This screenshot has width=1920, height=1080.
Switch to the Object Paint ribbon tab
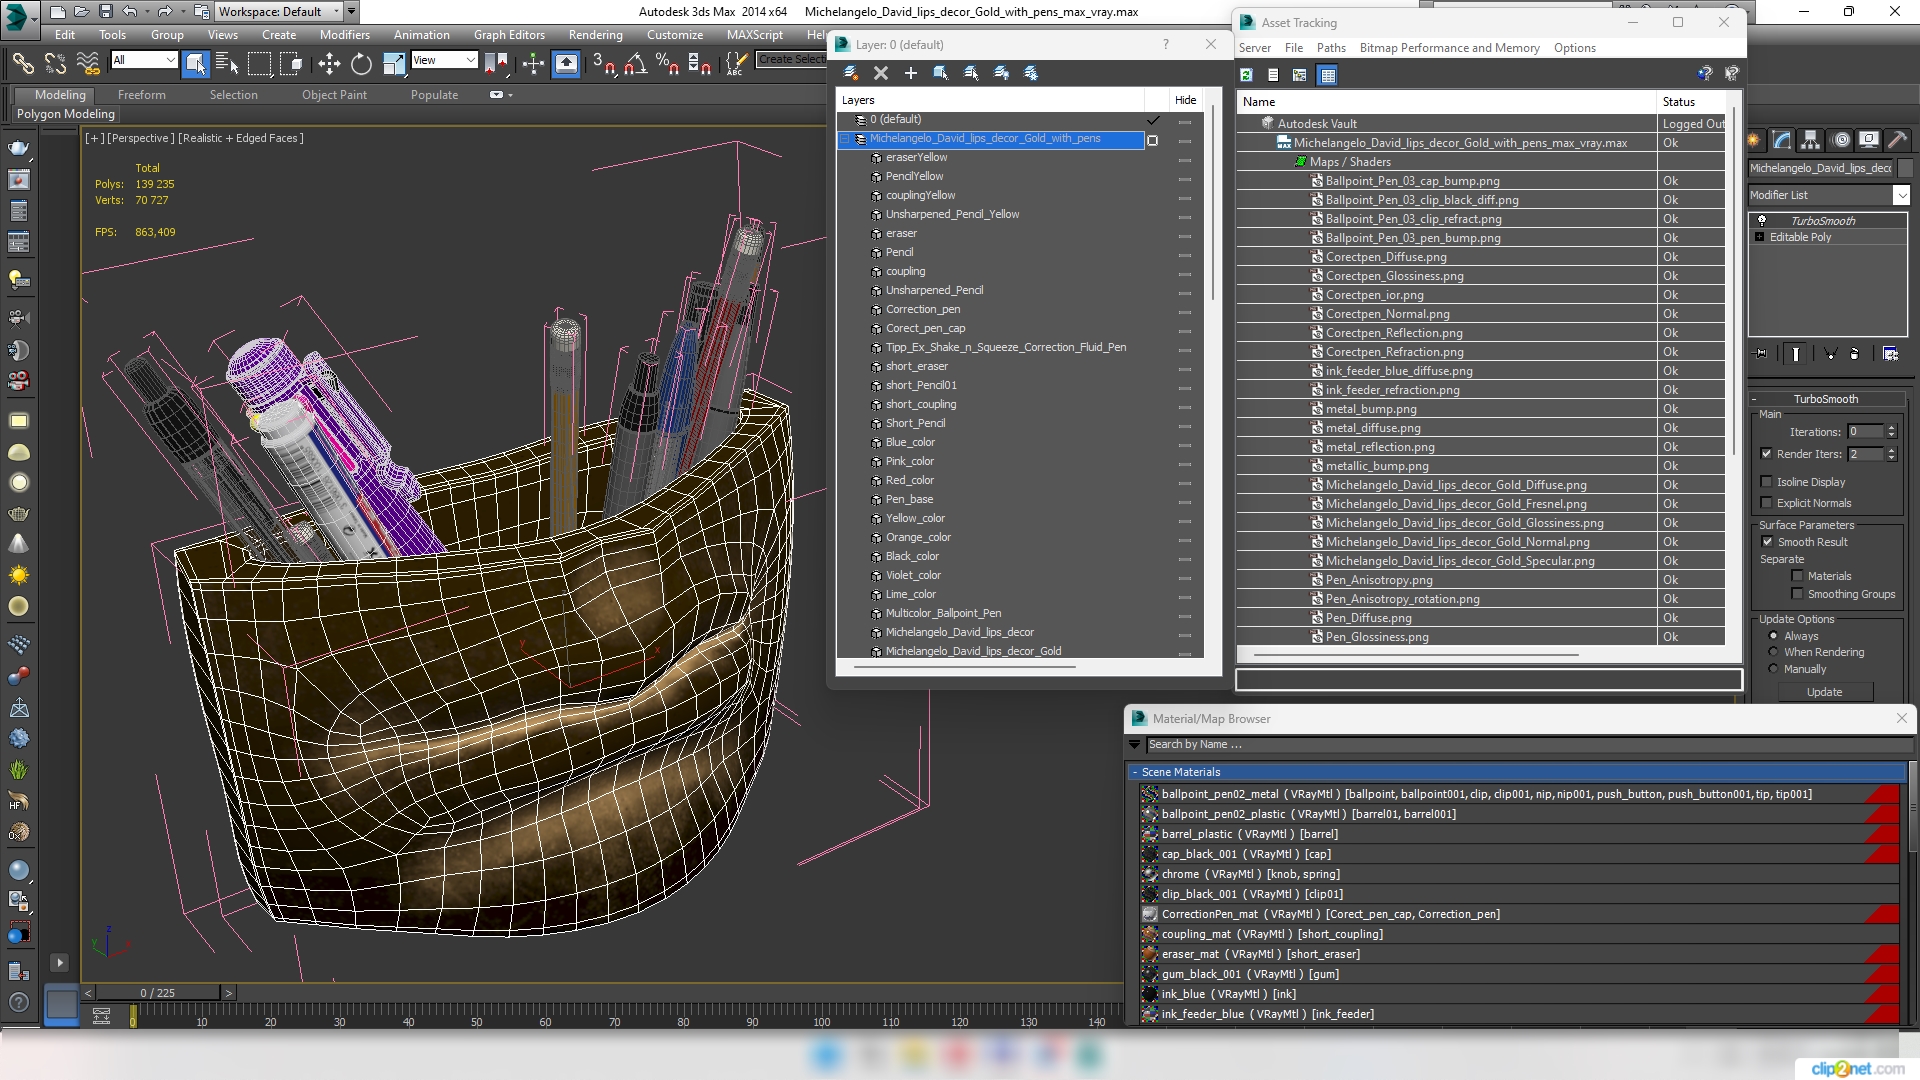(334, 95)
